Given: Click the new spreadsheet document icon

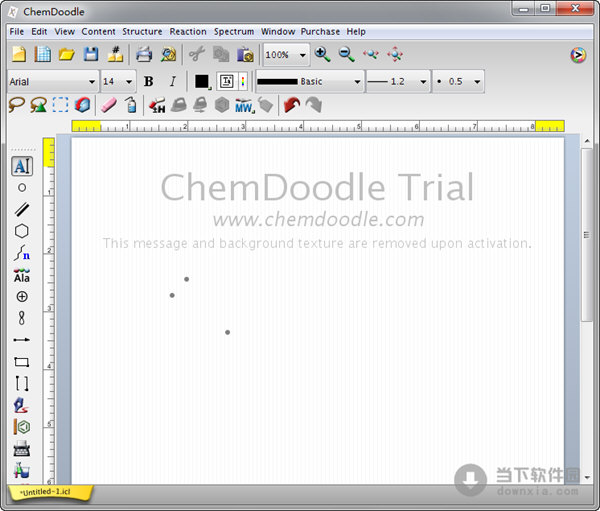Looking at the screenshot, I should pyautogui.click(x=42, y=54).
